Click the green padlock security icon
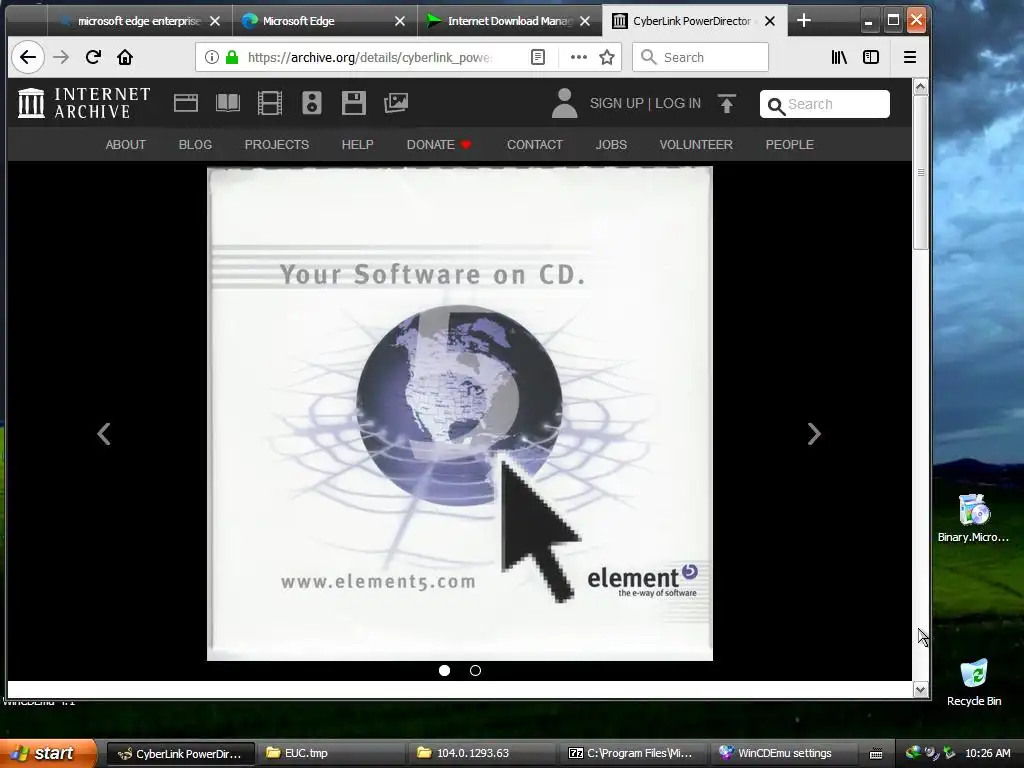 pyautogui.click(x=231, y=57)
